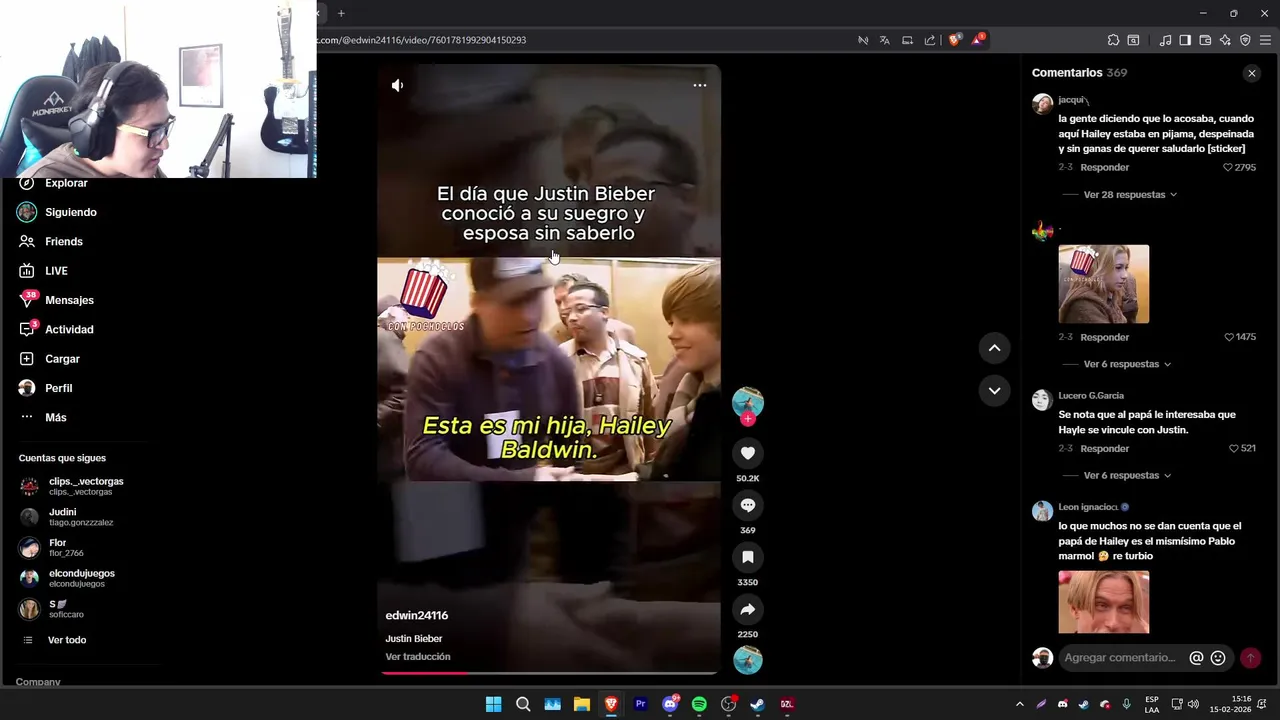Save the video with the bookmark icon
The image size is (1280, 720).
(748, 557)
